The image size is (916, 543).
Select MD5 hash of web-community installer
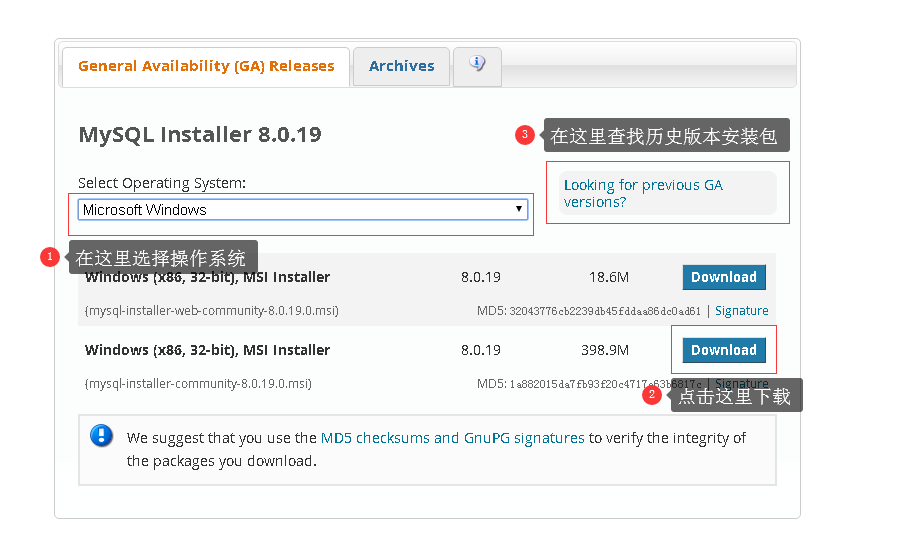(x=605, y=311)
